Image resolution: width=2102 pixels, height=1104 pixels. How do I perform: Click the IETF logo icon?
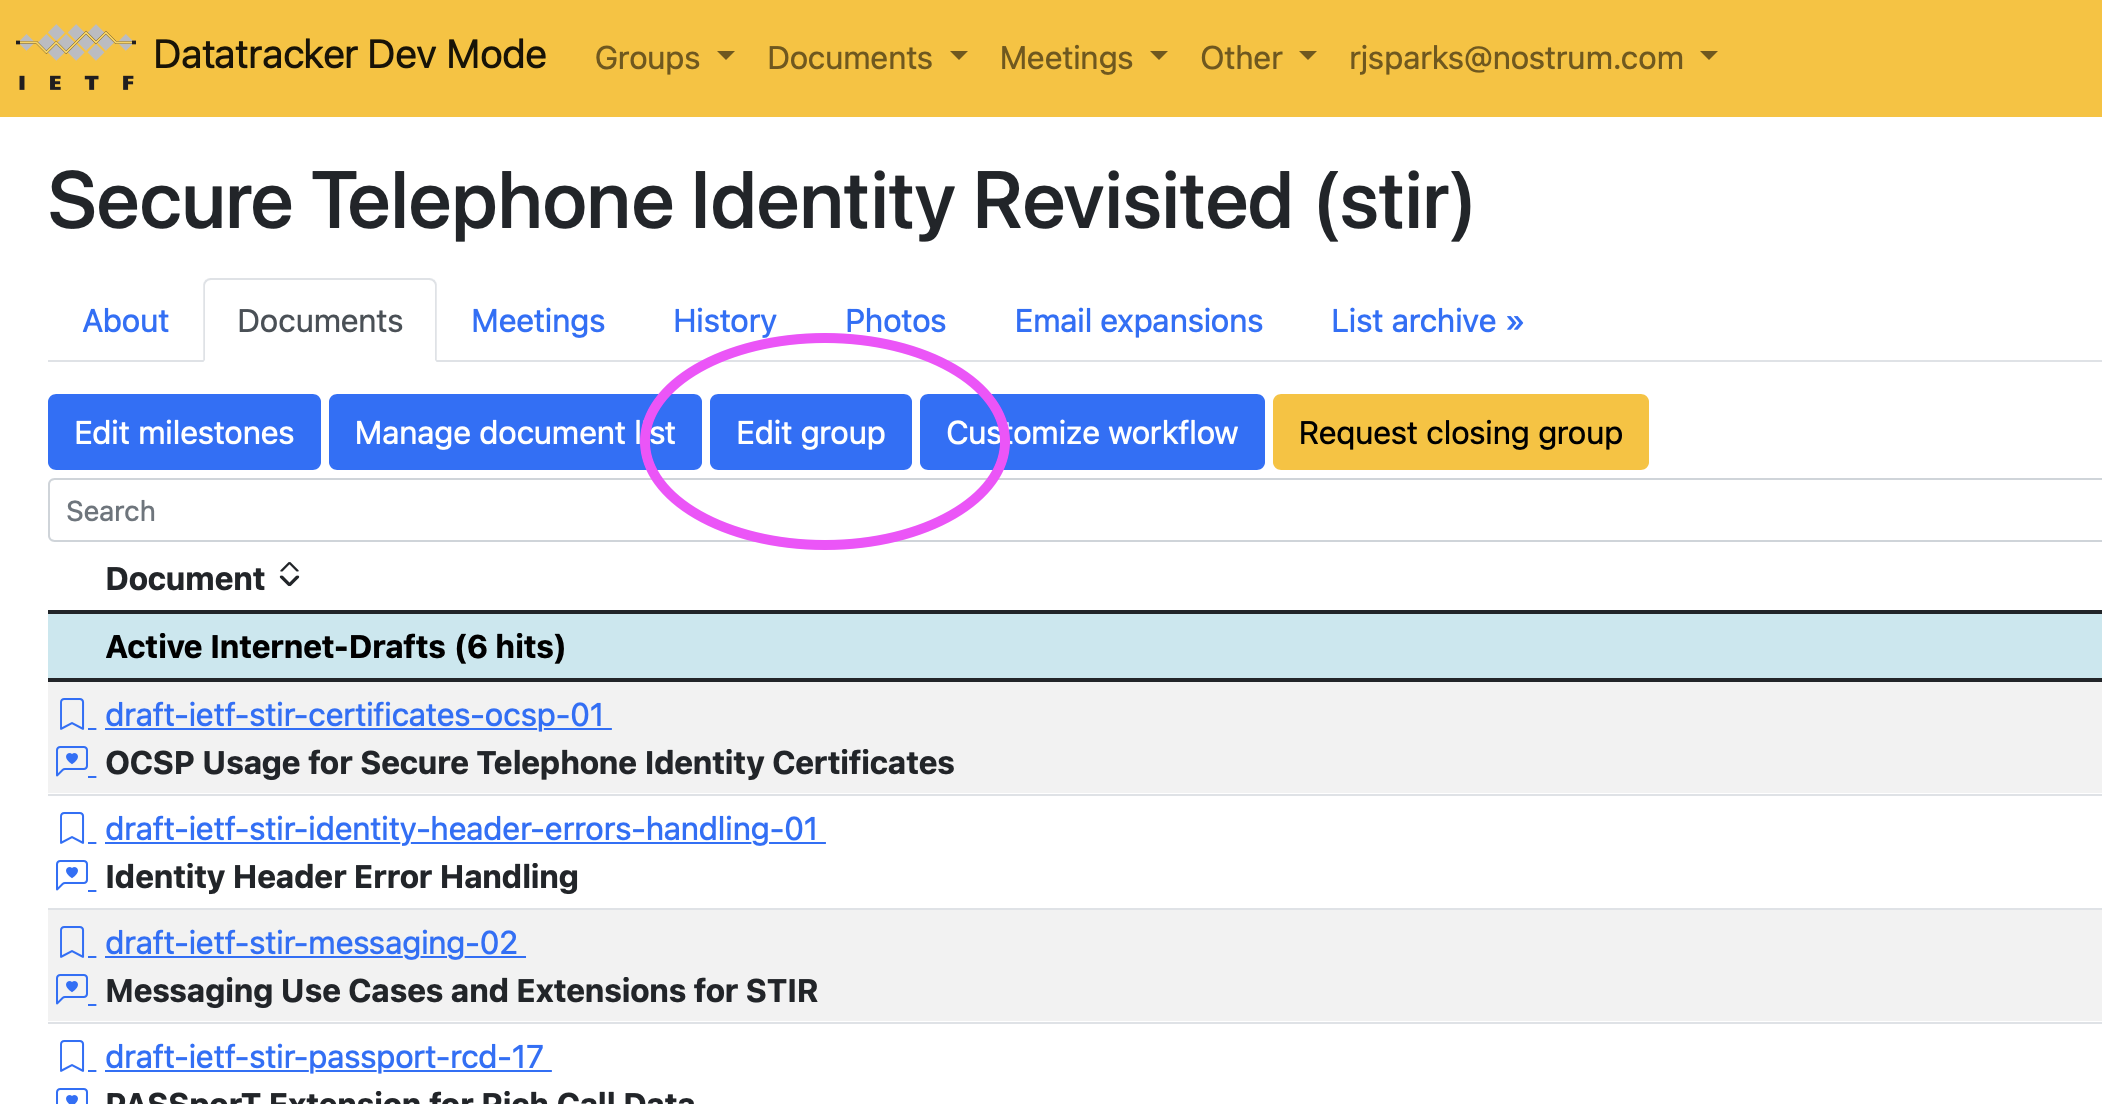pos(76,57)
